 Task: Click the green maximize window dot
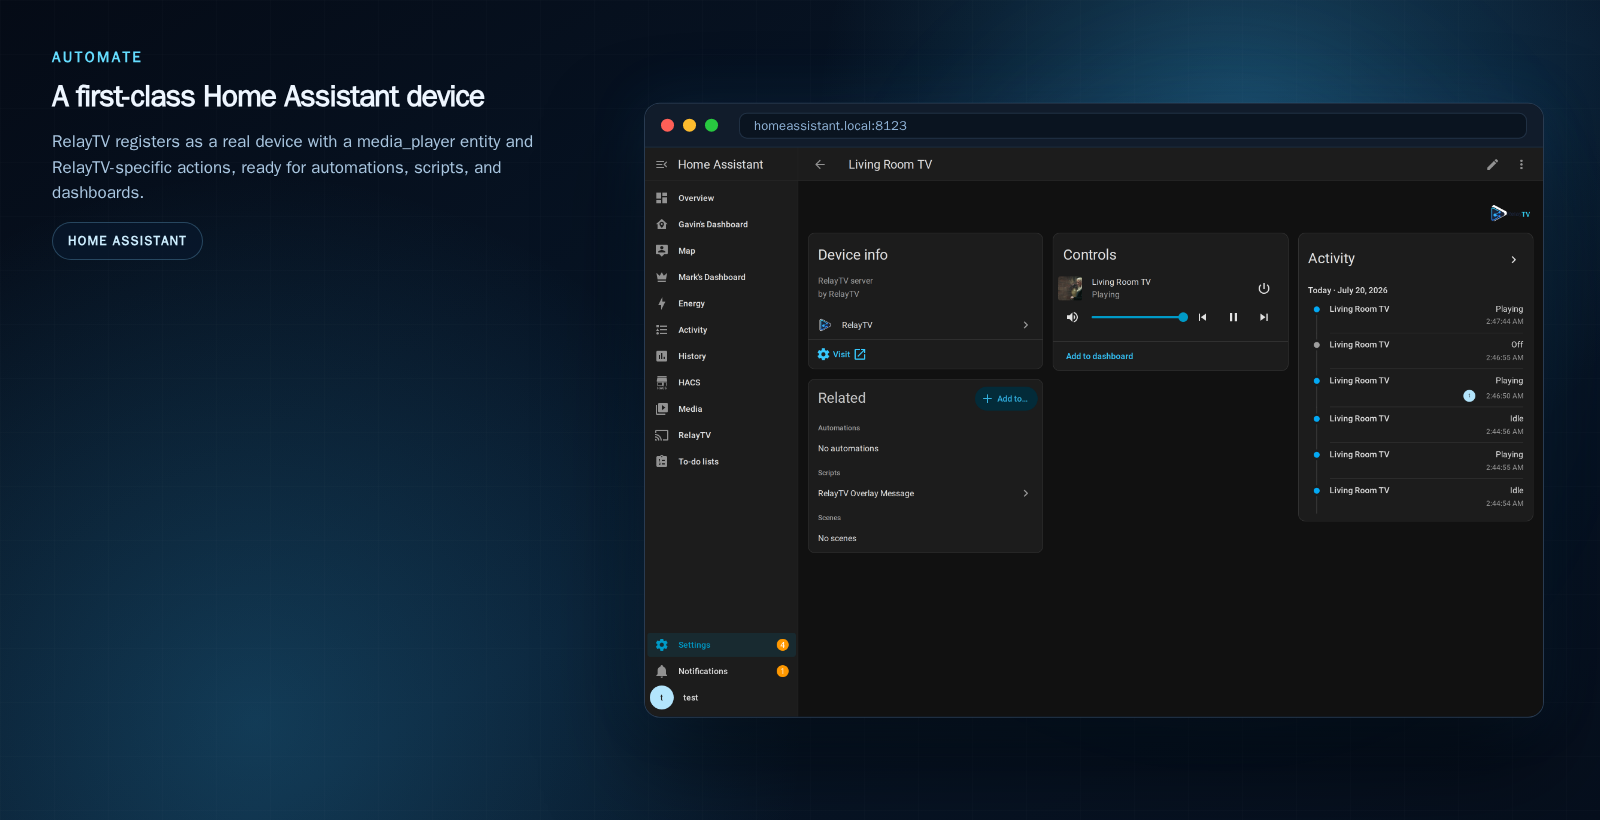pos(712,125)
